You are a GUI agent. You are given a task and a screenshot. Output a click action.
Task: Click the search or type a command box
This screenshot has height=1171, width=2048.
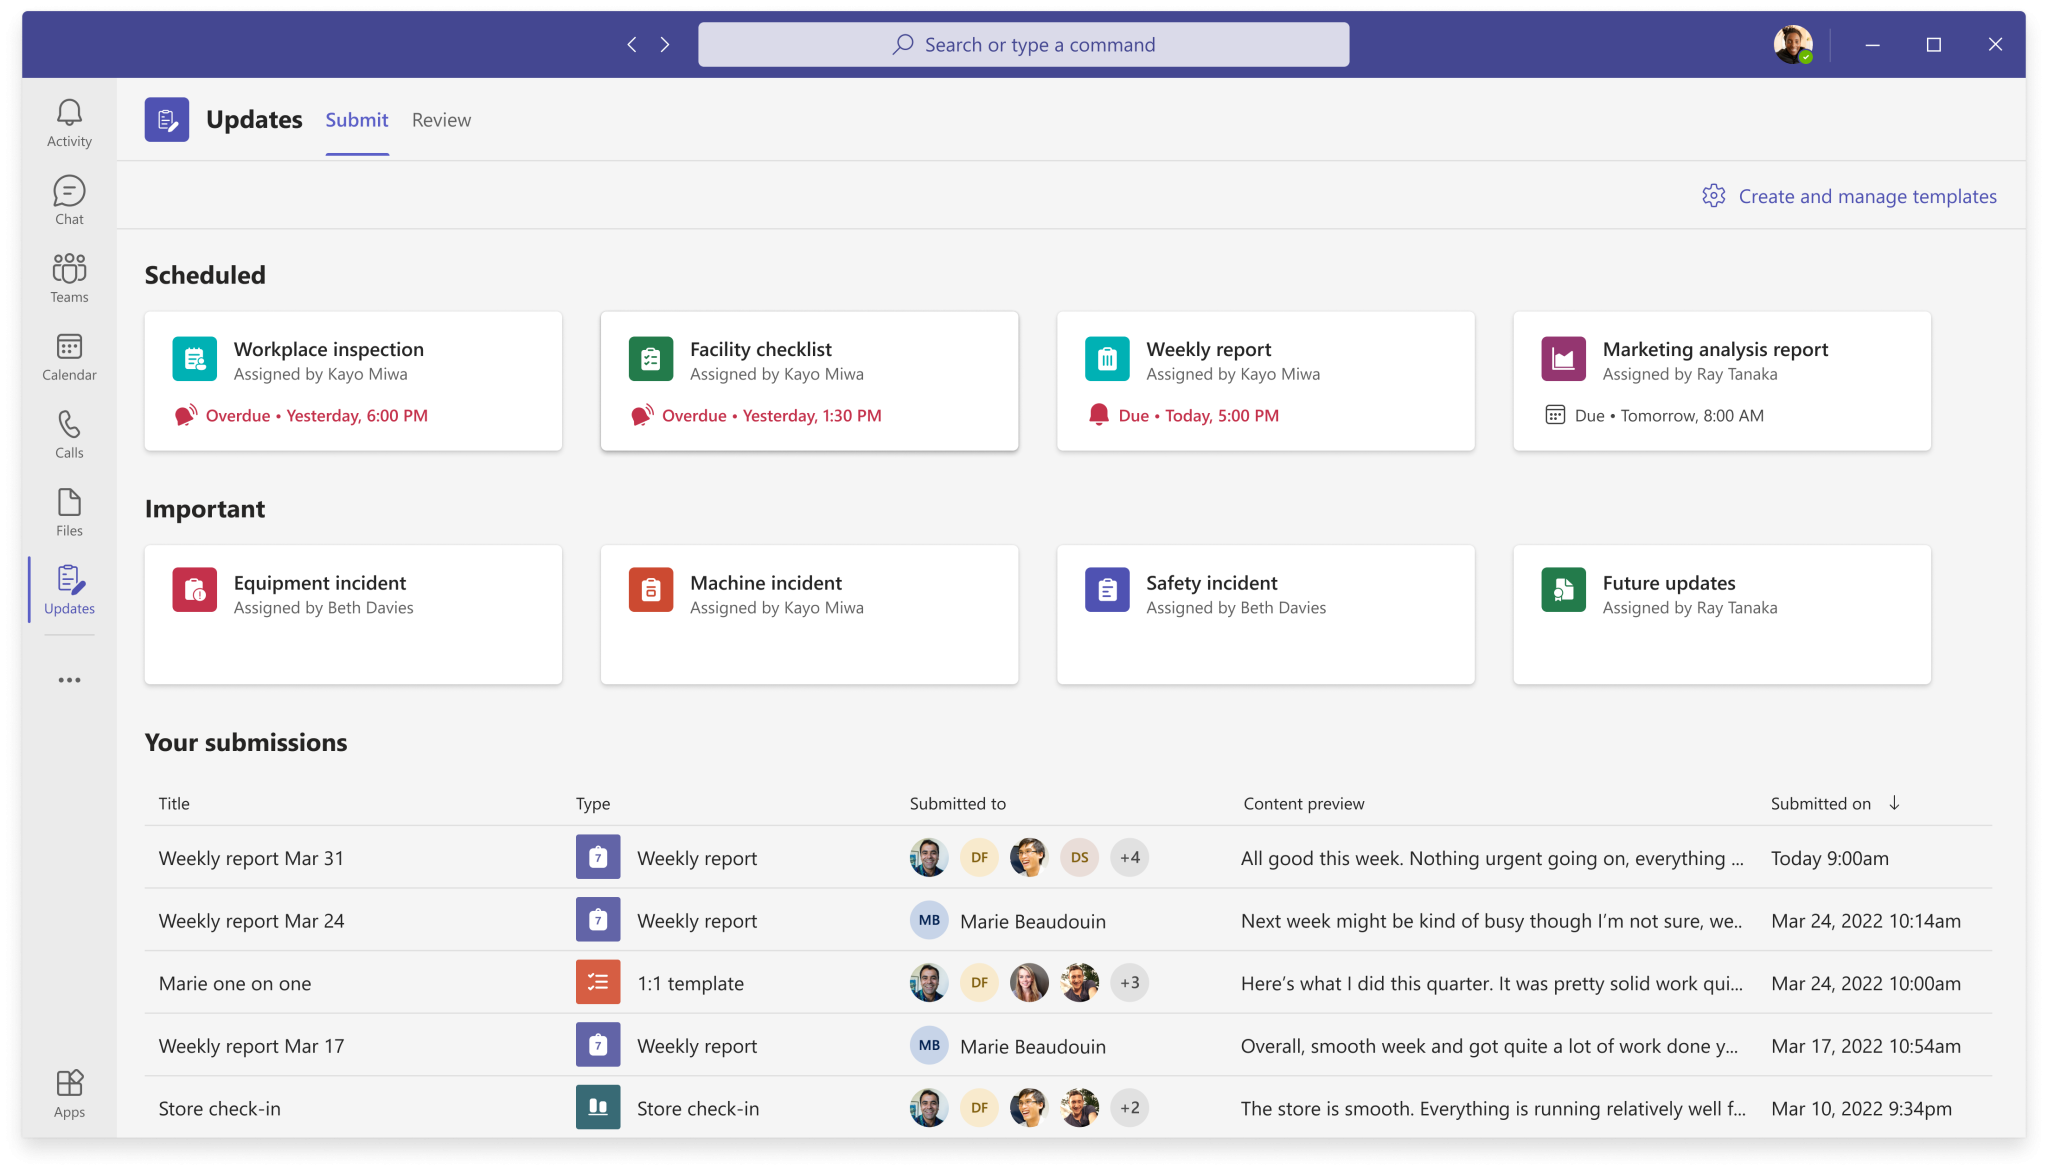click(1023, 44)
